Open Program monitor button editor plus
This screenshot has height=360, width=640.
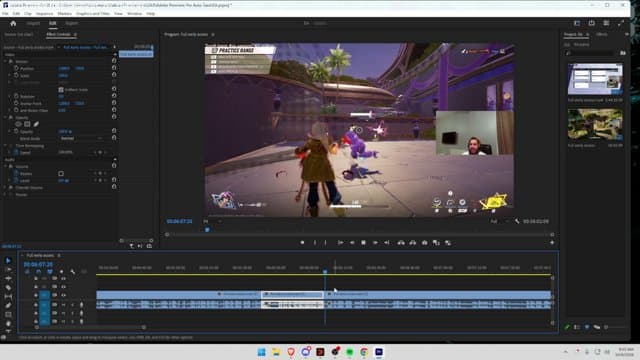click(552, 242)
